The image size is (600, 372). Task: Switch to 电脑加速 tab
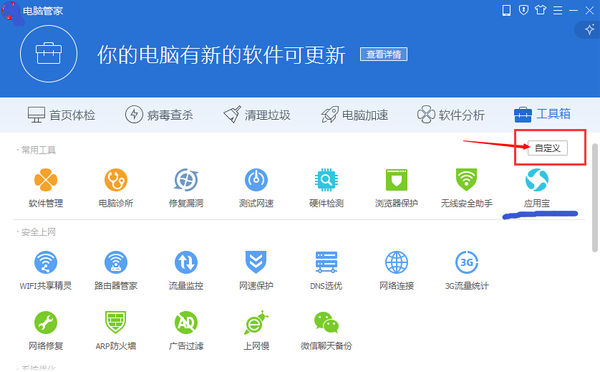[354, 115]
